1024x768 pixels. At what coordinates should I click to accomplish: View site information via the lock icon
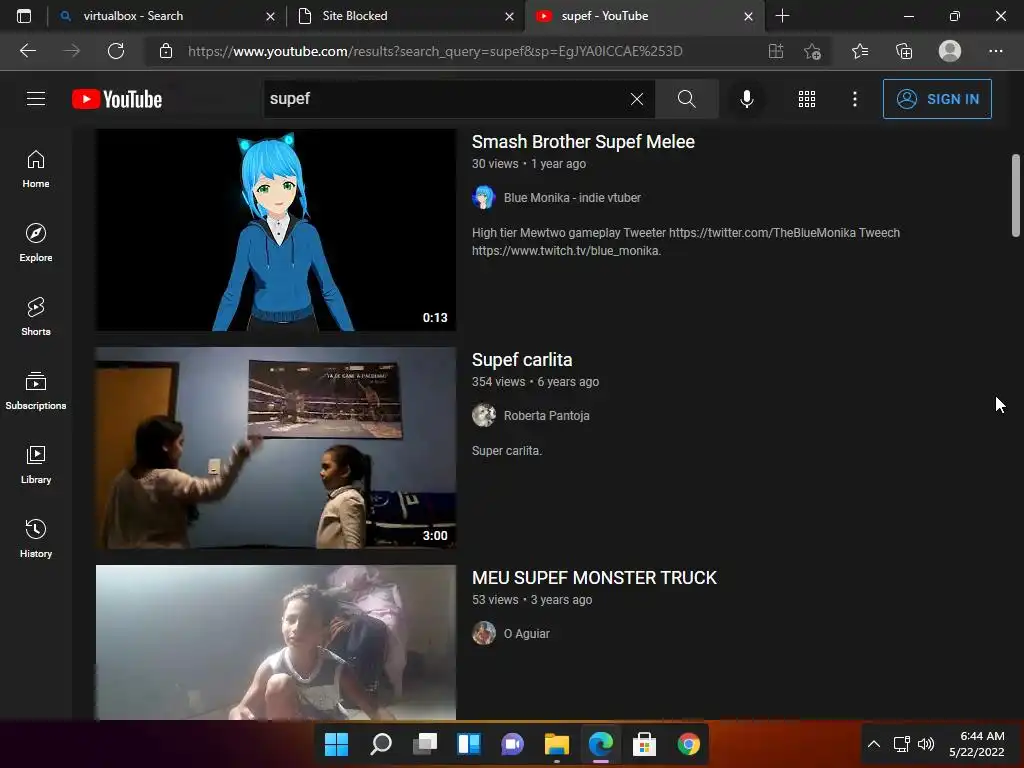[x=166, y=51]
